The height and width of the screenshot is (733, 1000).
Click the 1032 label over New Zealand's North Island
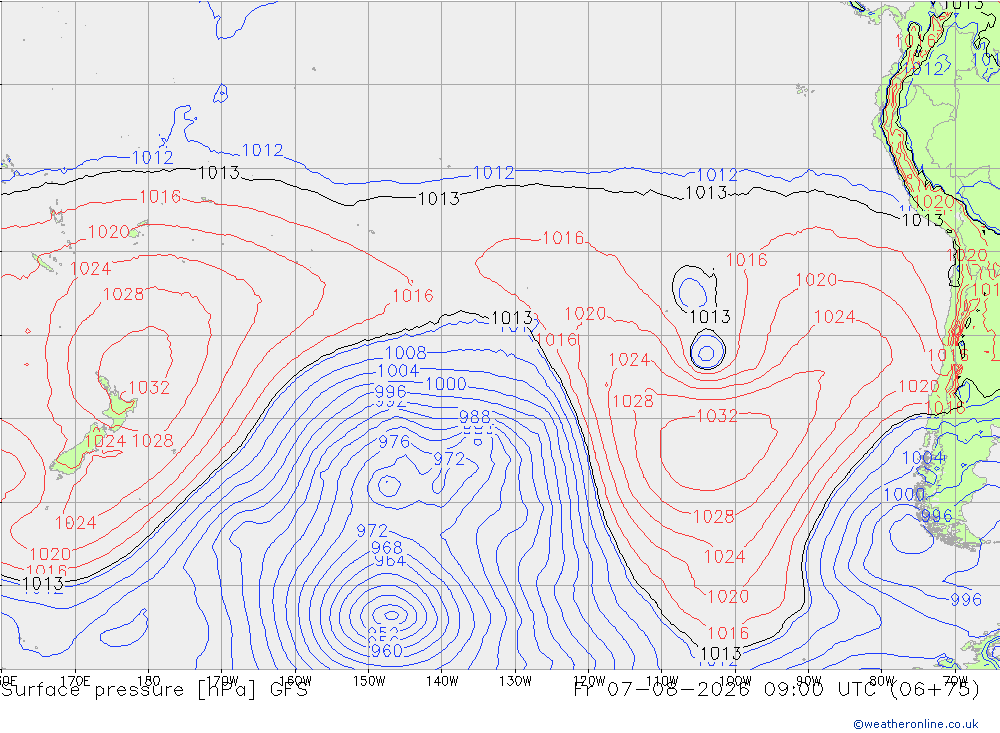[149, 387]
